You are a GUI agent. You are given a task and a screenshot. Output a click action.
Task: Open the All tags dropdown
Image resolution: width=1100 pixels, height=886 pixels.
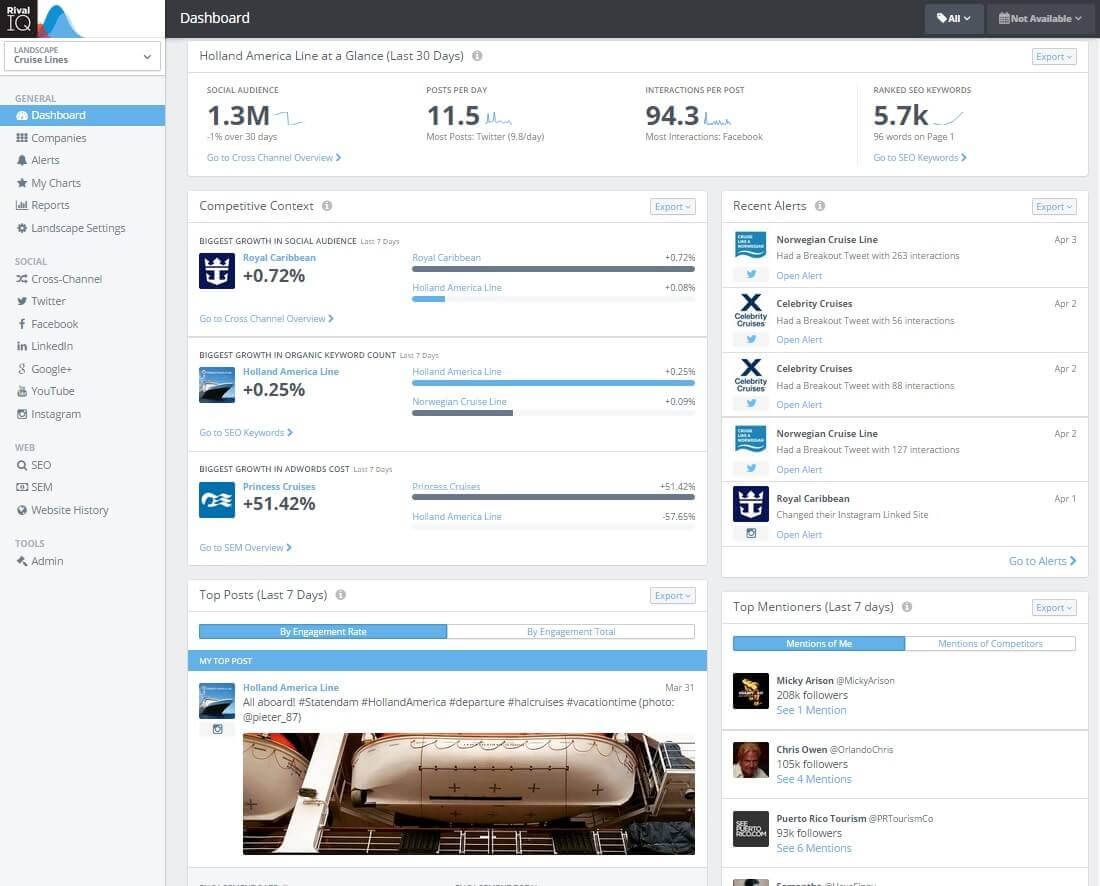click(x=953, y=18)
